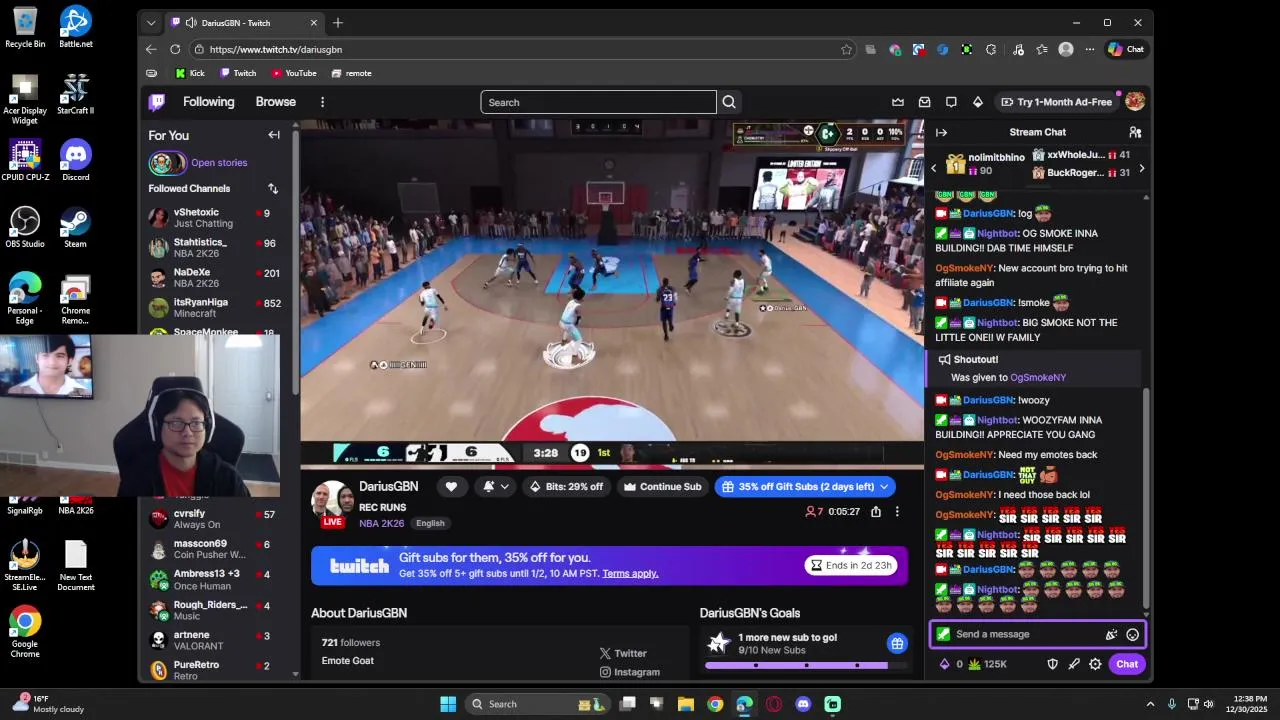
Task: Gift a sub via goal gift icon
Action: 897,643
